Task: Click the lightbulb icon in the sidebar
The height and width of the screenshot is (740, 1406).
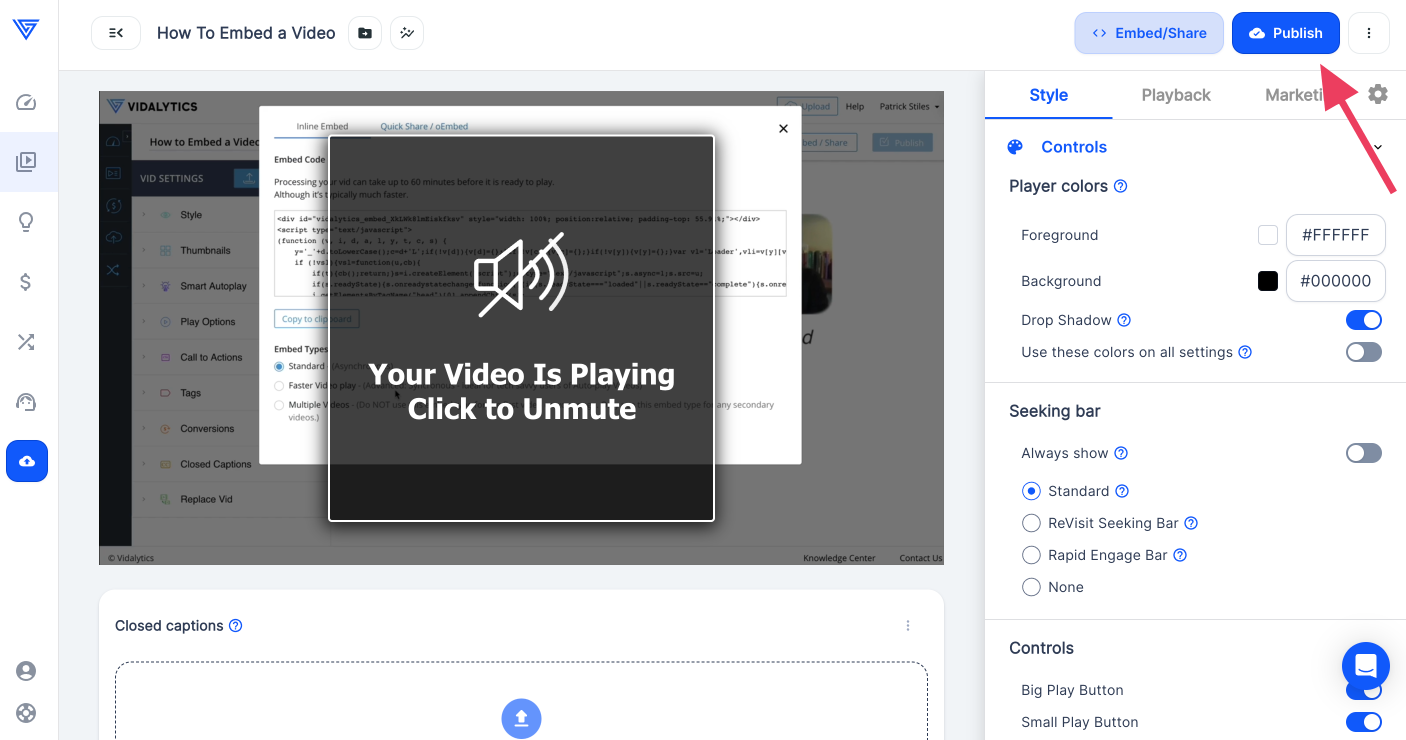Action: (x=27, y=222)
